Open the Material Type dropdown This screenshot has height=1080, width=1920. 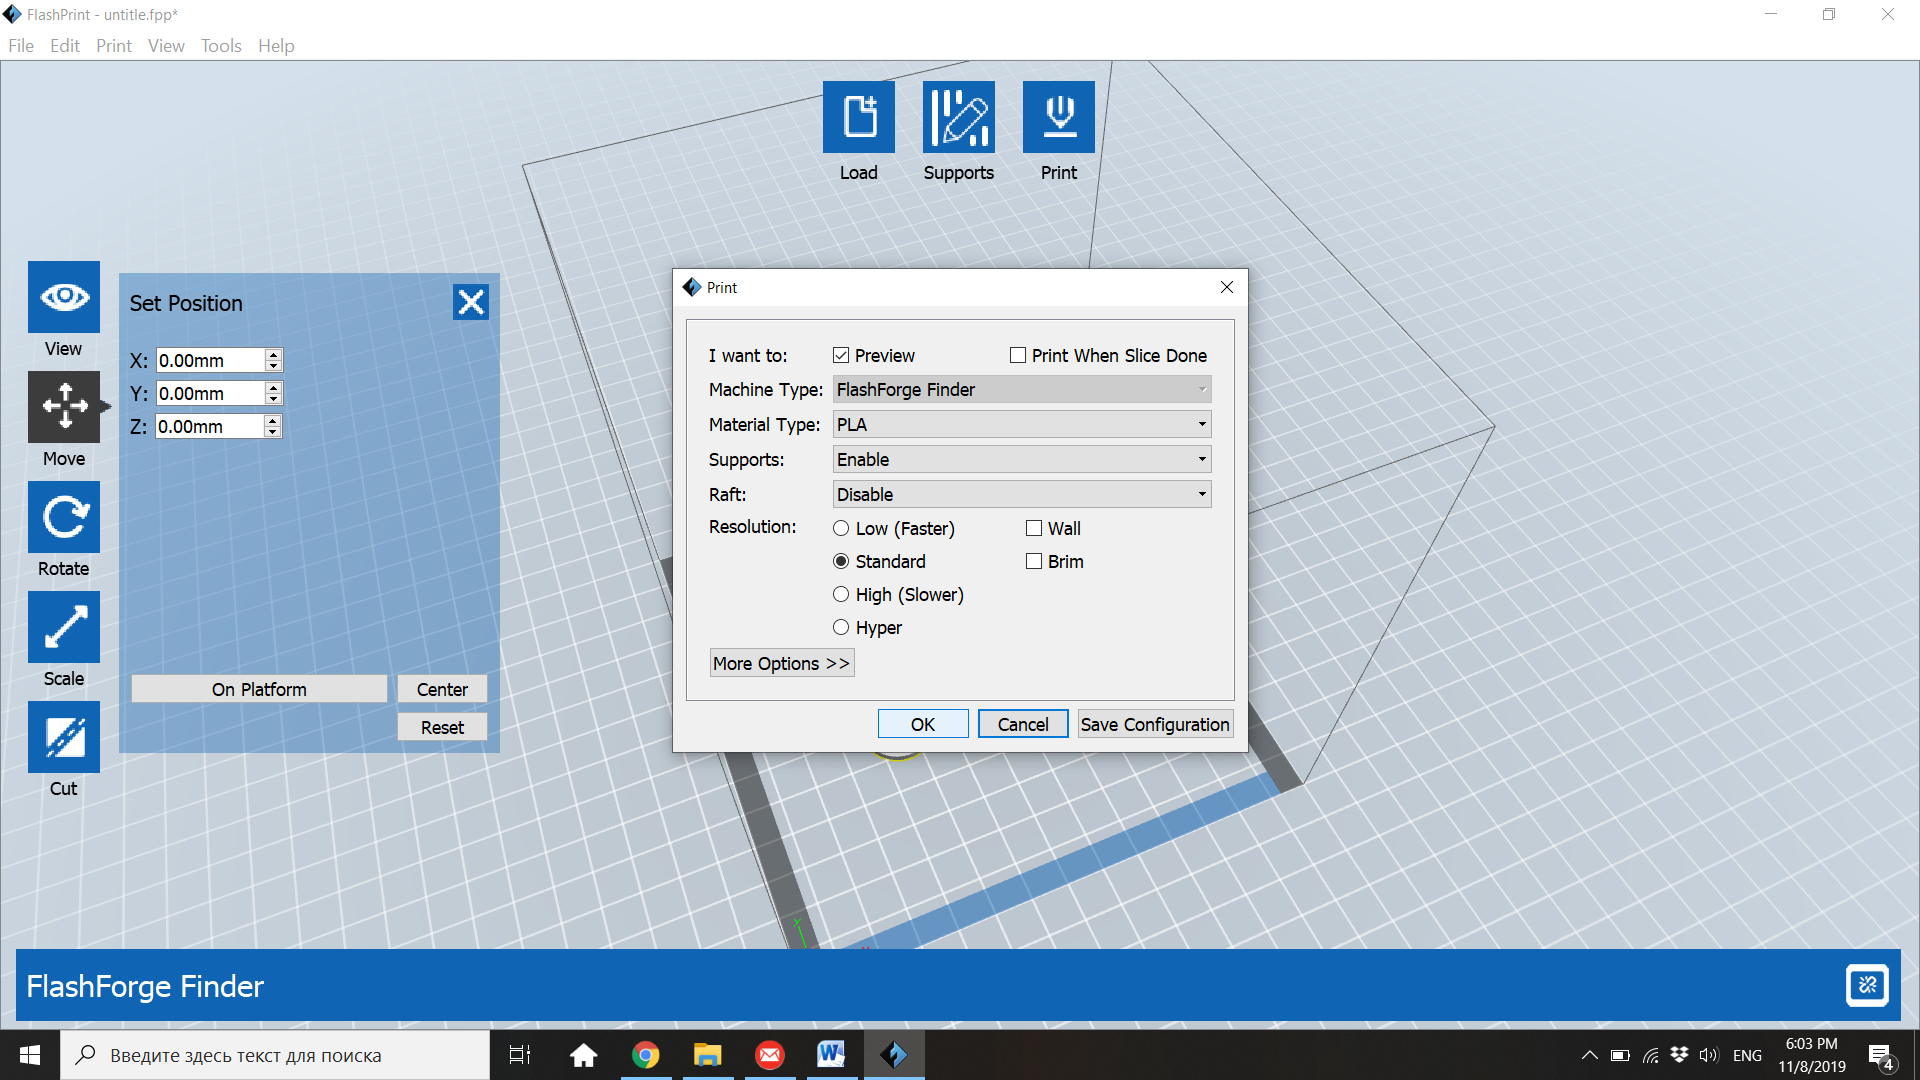click(x=1022, y=424)
